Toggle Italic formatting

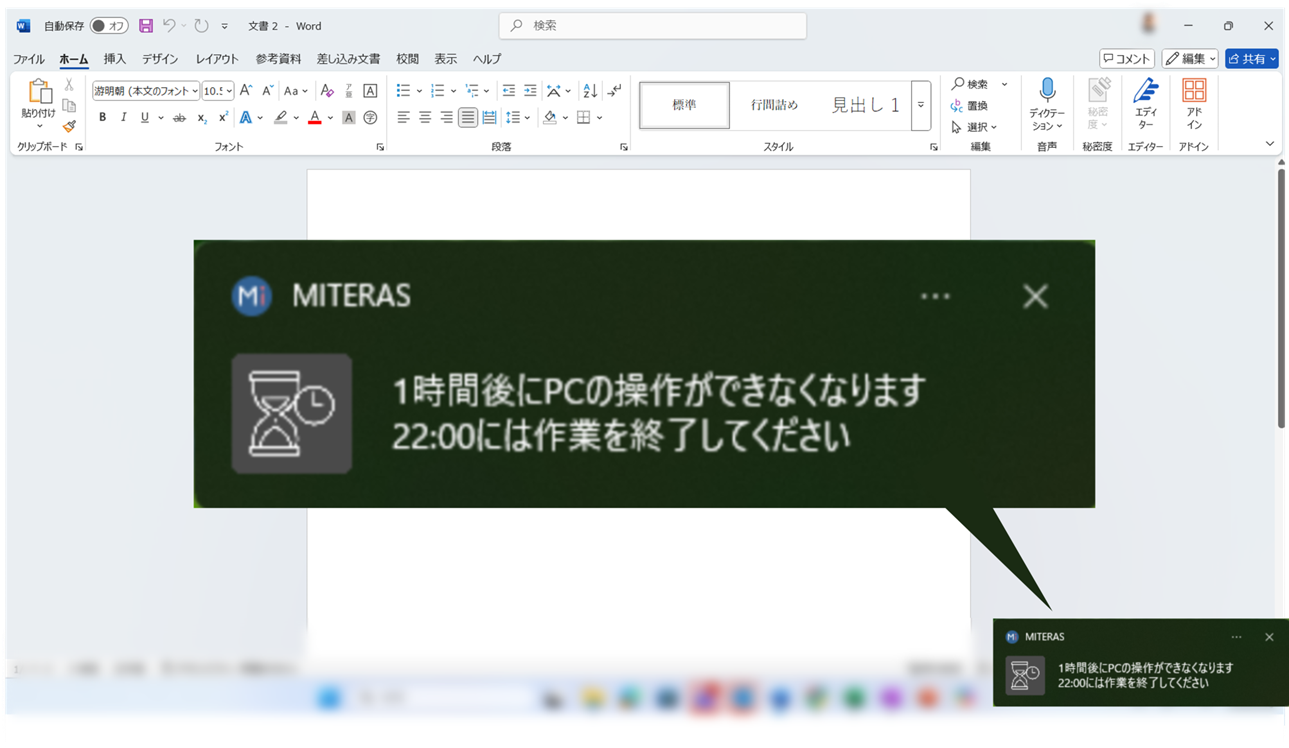tap(124, 118)
